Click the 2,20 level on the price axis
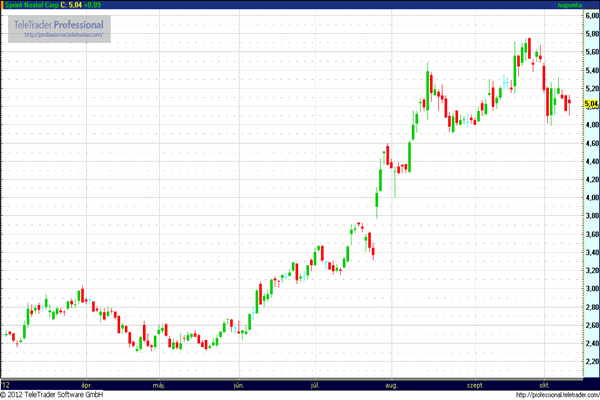 (x=590, y=361)
